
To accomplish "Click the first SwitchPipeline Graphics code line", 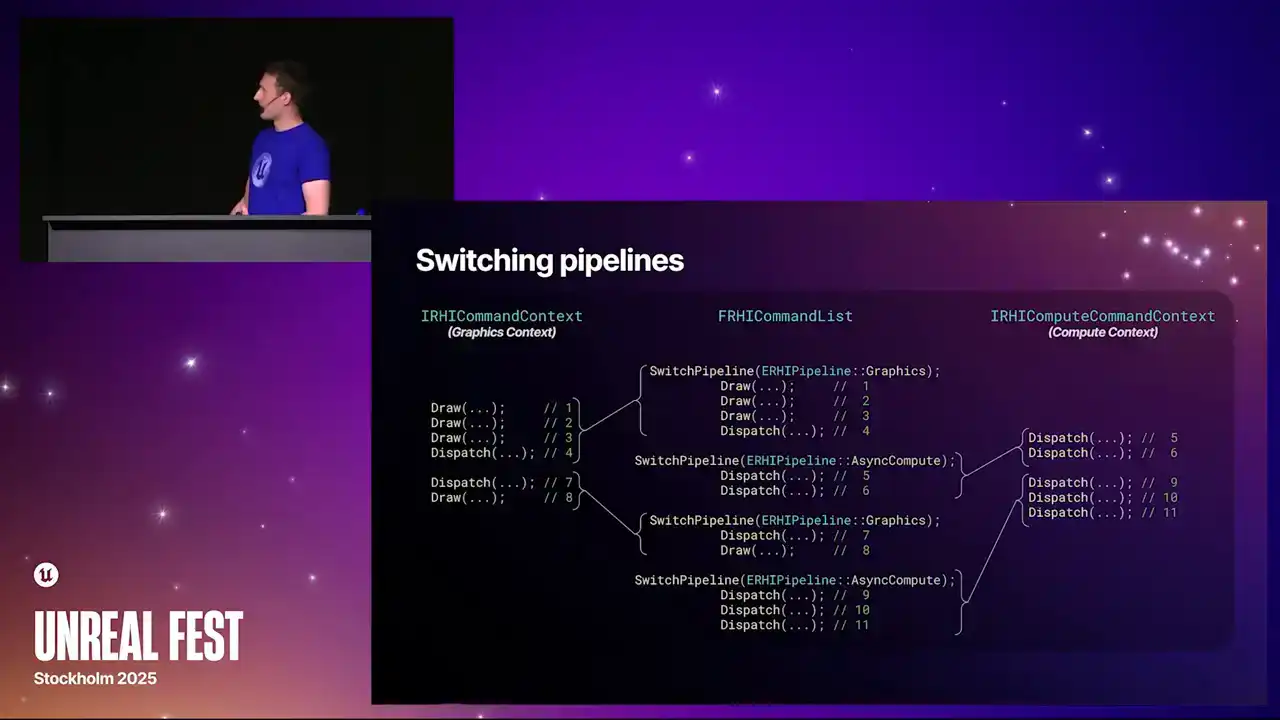I will 795,371.
